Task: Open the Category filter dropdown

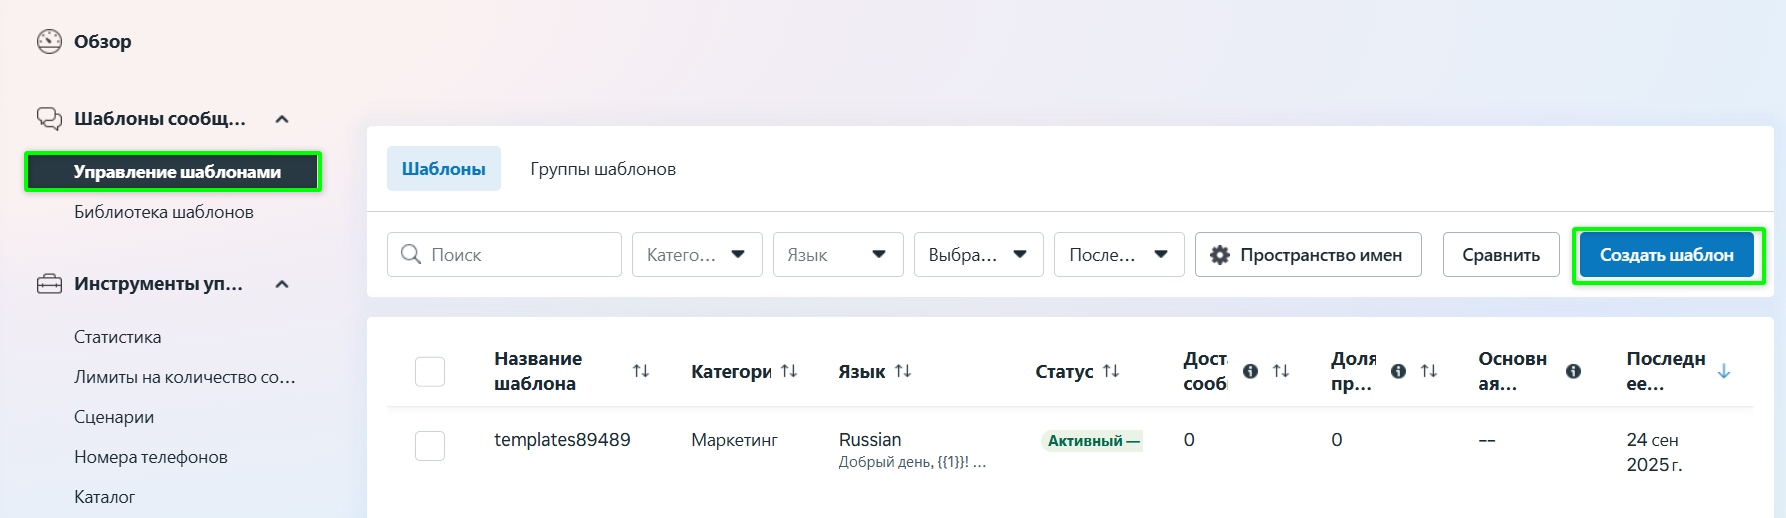Action: pyautogui.click(x=697, y=255)
